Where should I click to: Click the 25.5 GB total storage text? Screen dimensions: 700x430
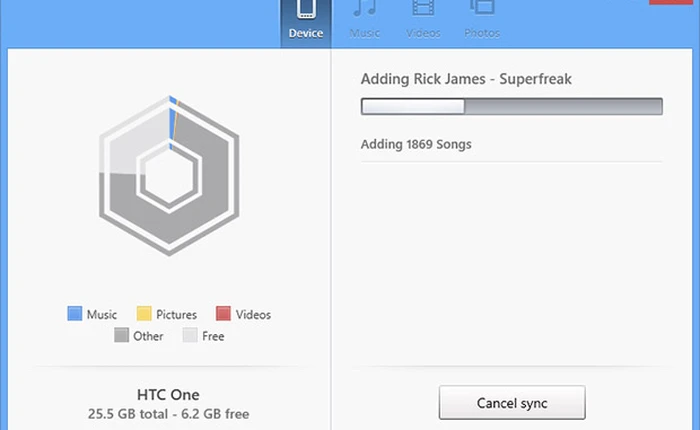(x=168, y=413)
